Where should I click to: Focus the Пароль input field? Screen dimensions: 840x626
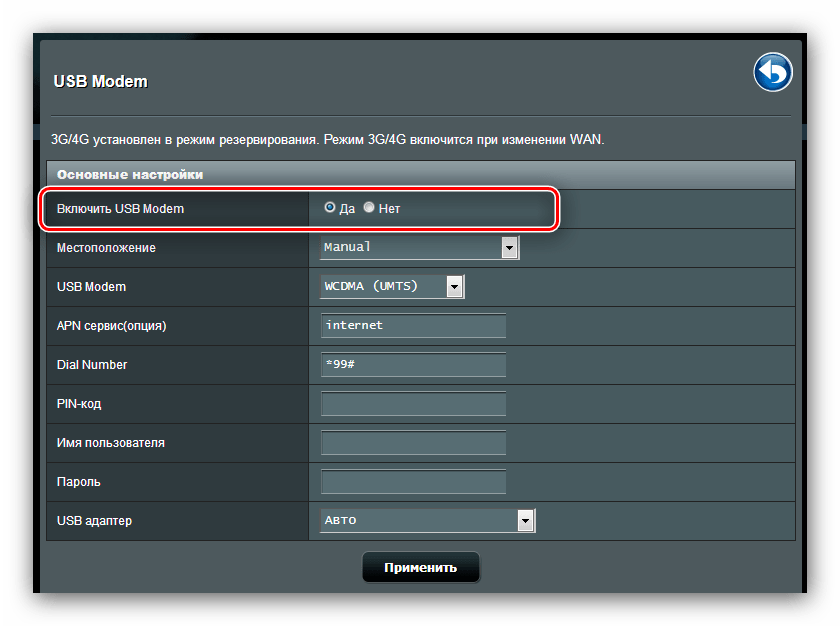pos(413,482)
